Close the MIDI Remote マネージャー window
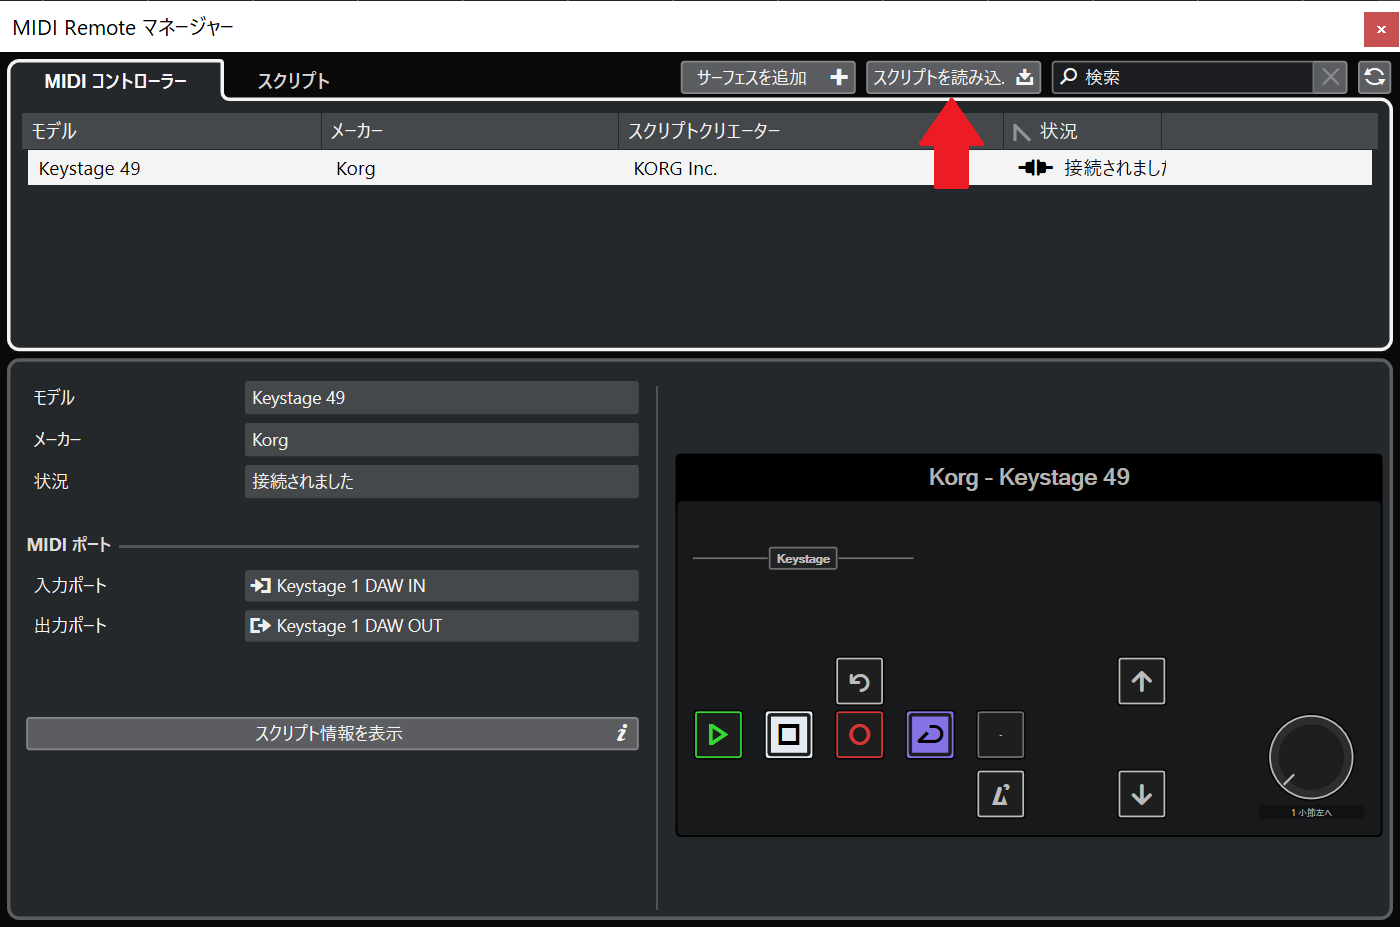Image resolution: width=1400 pixels, height=927 pixels. pyautogui.click(x=1381, y=29)
